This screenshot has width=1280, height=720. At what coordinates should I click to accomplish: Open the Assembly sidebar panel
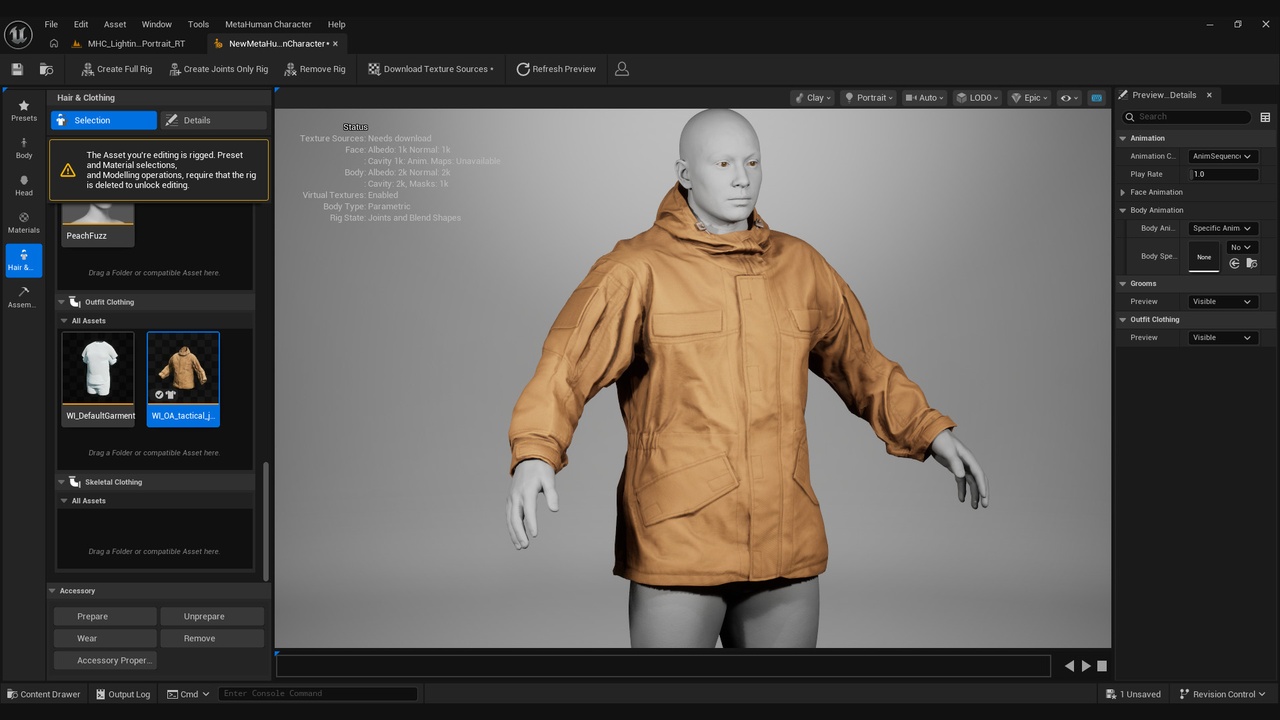tap(24, 297)
